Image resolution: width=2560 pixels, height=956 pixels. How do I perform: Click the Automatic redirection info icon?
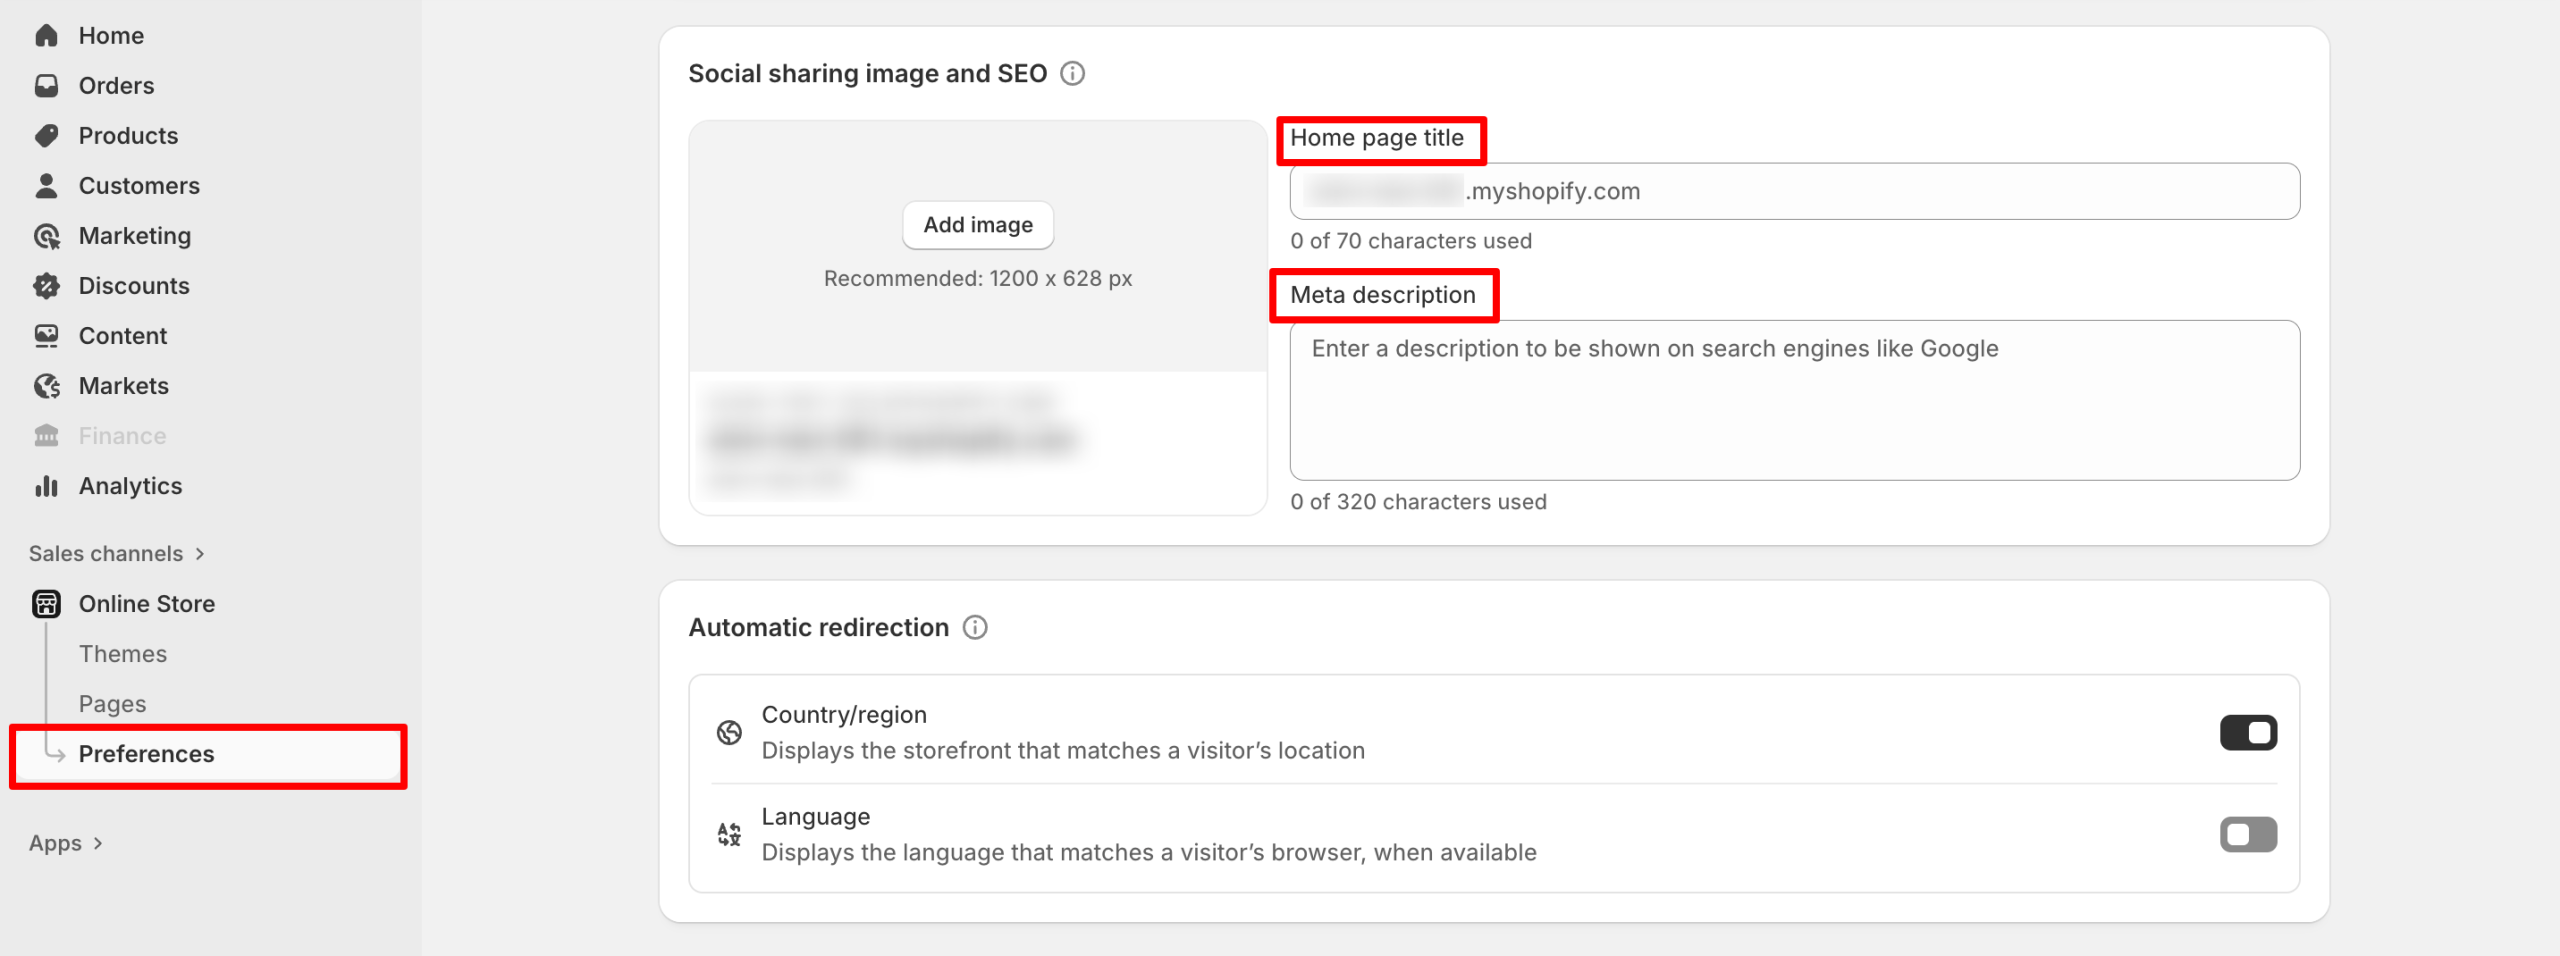click(x=977, y=627)
